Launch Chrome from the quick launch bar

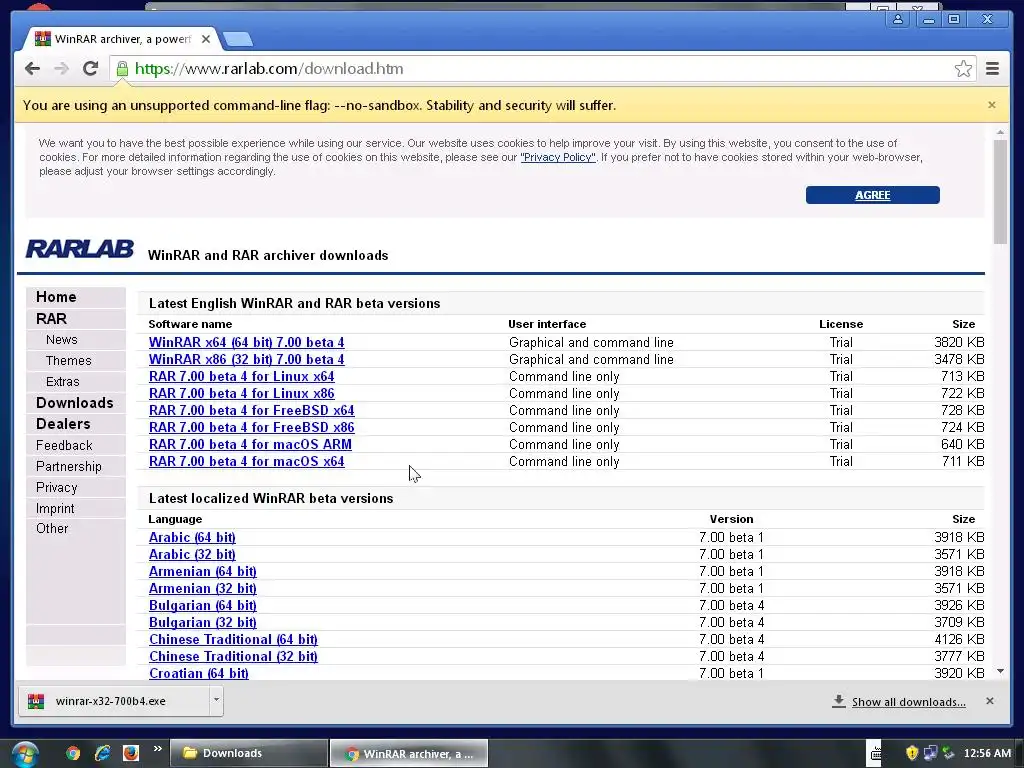tap(72, 754)
